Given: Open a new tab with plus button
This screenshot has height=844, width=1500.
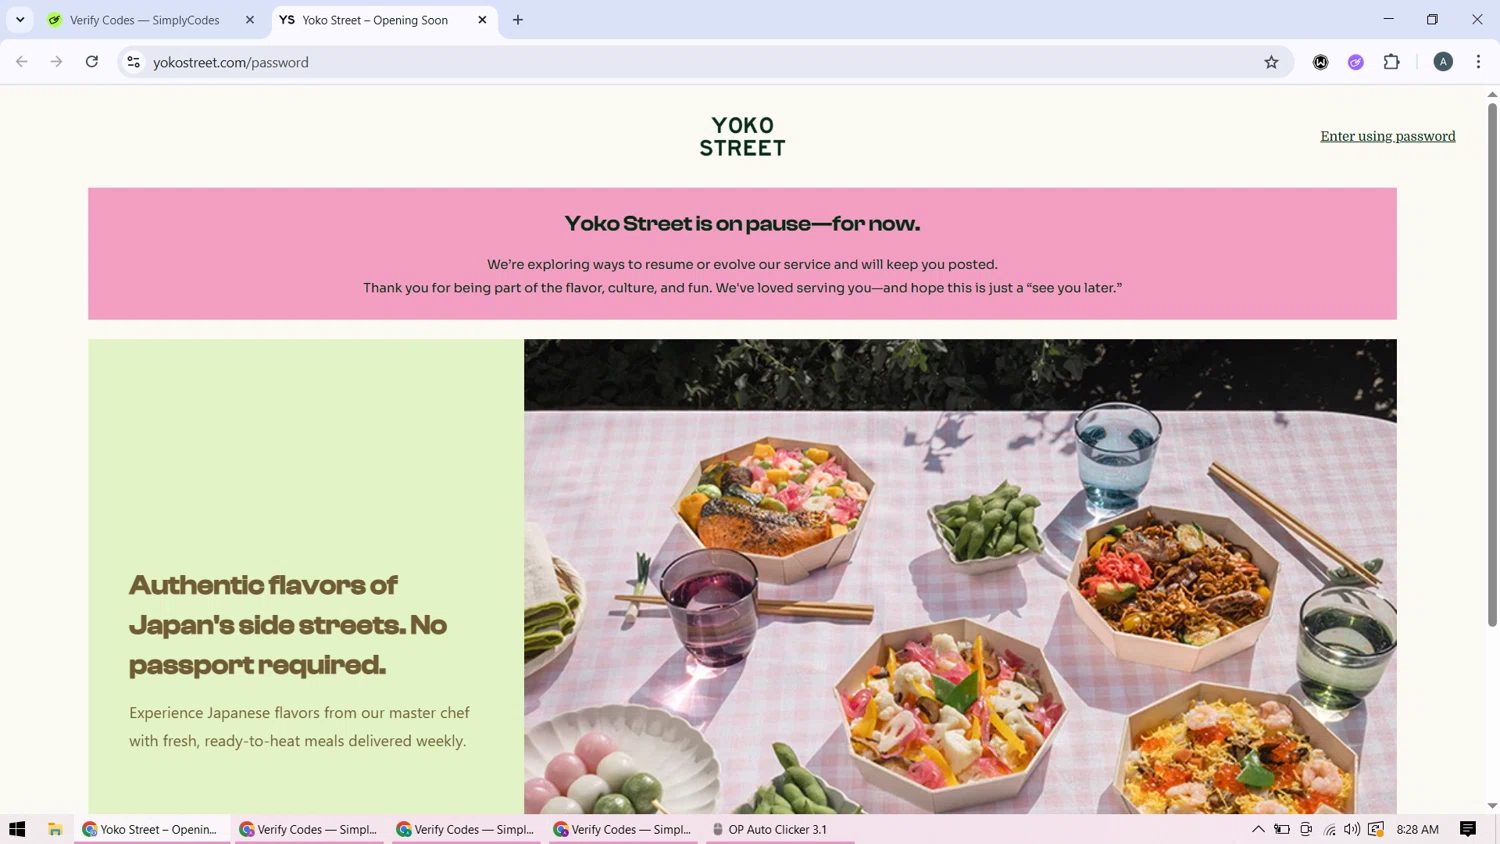Looking at the screenshot, I should 518,20.
